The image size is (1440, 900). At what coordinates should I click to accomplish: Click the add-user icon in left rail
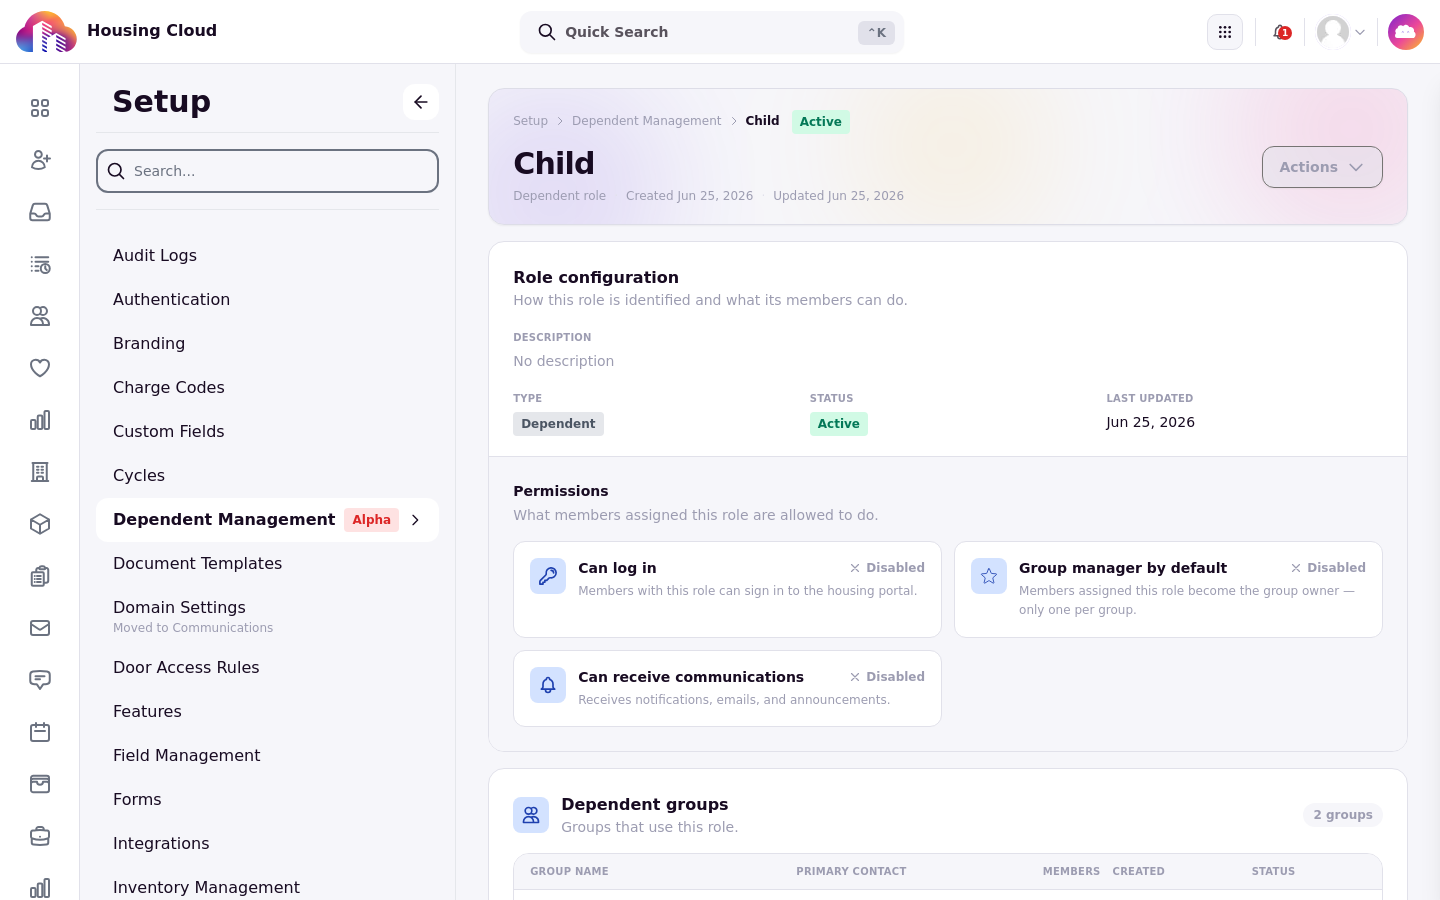(x=40, y=160)
